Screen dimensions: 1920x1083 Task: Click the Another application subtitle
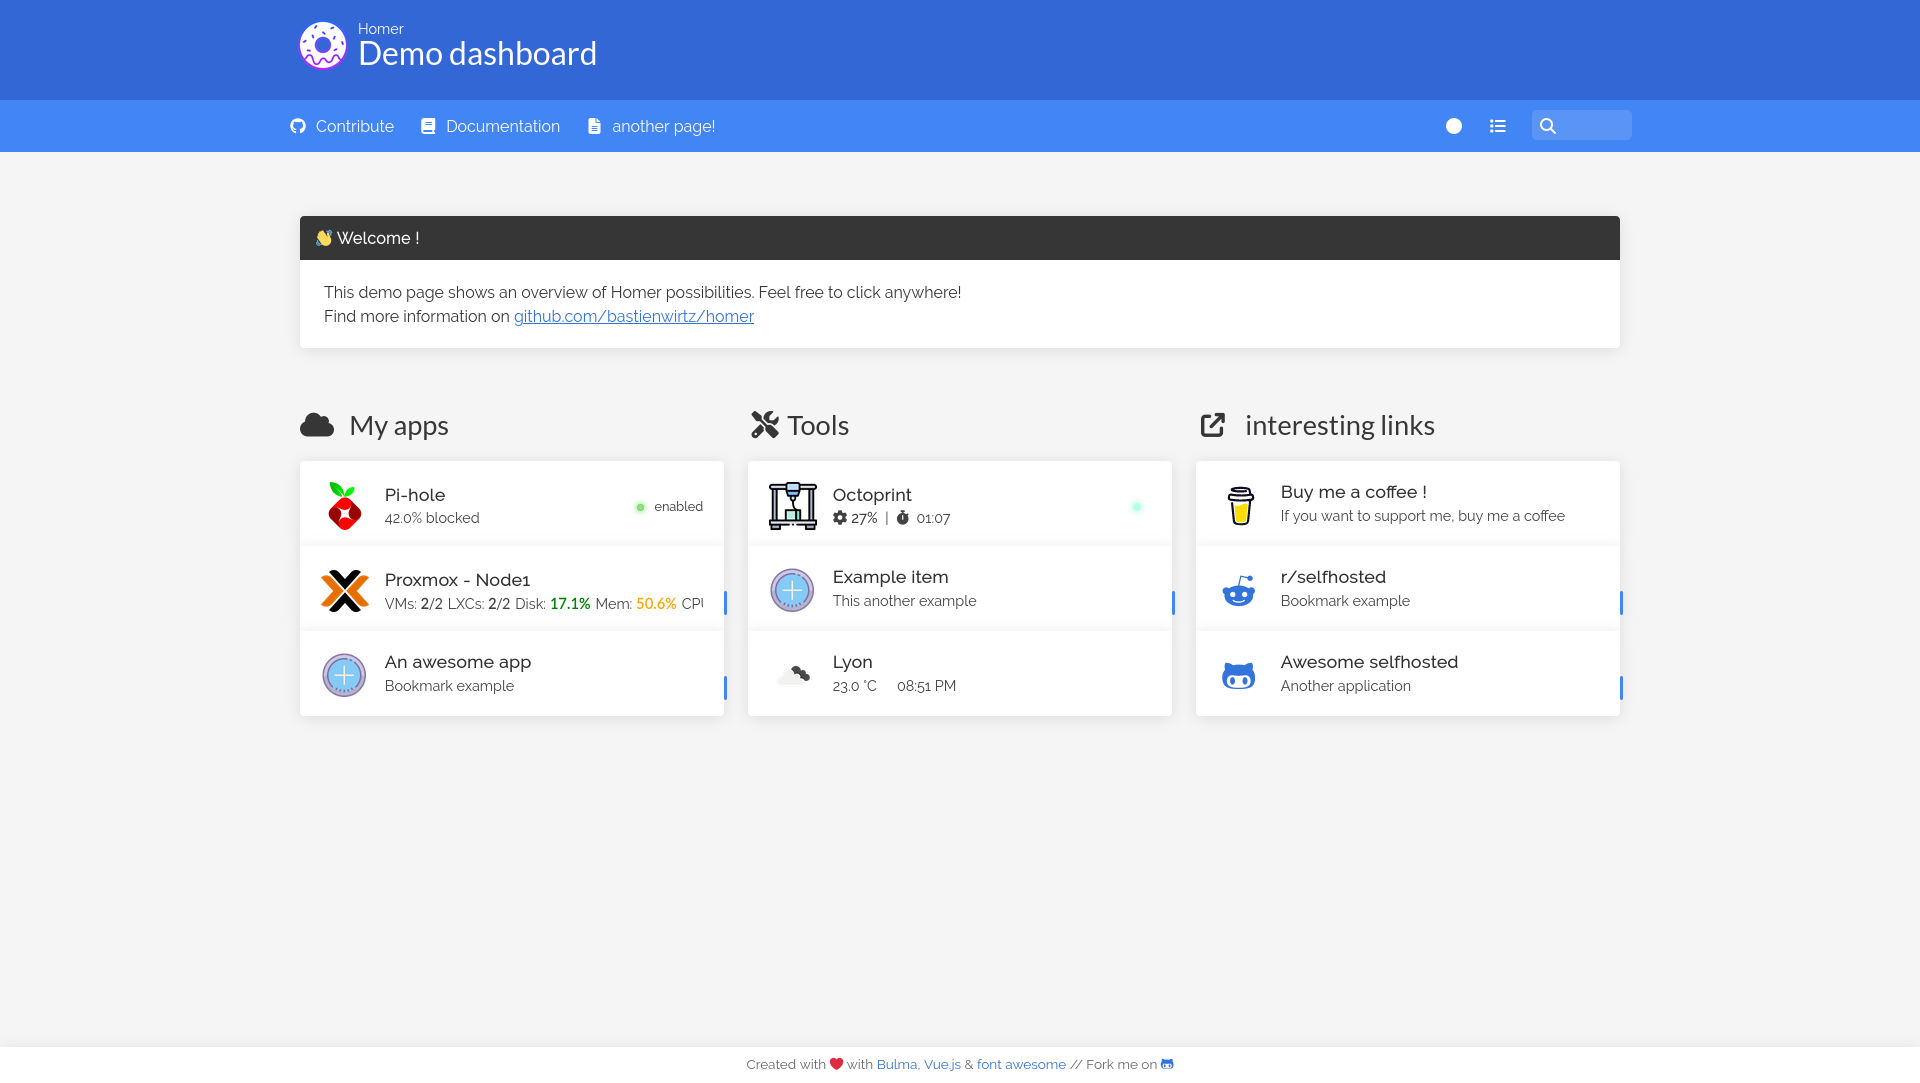tap(1346, 686)
